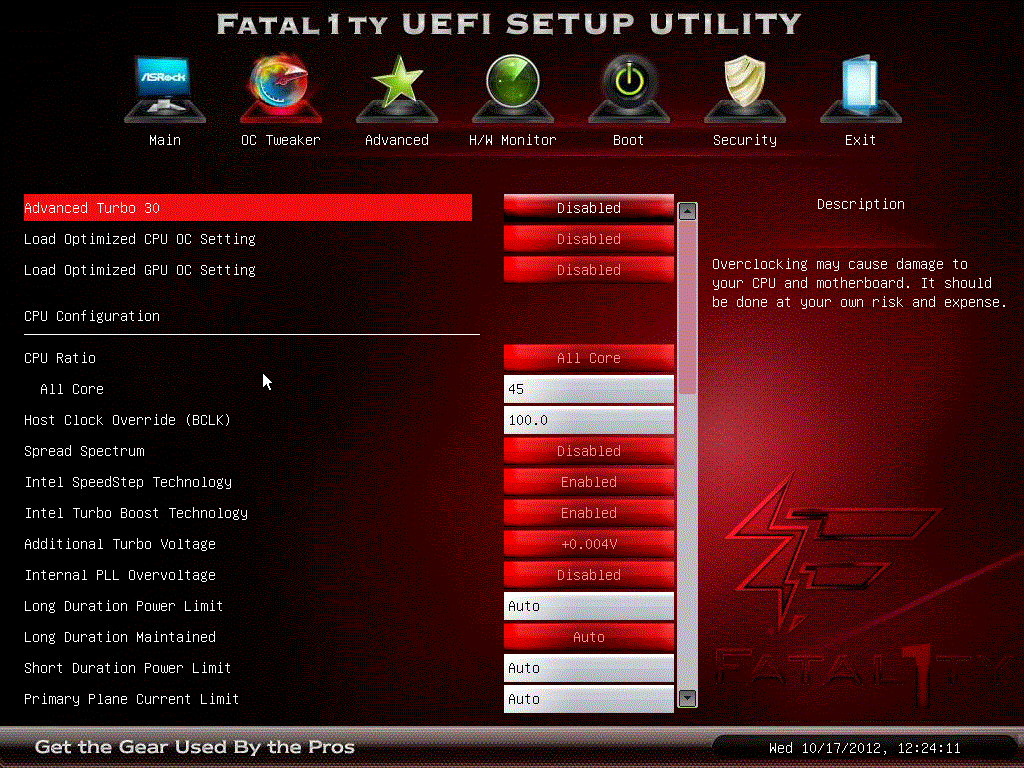This screenshot has height=768, width=1024.
Task: Click the scroll up arrow button
Action: (687, 212)
